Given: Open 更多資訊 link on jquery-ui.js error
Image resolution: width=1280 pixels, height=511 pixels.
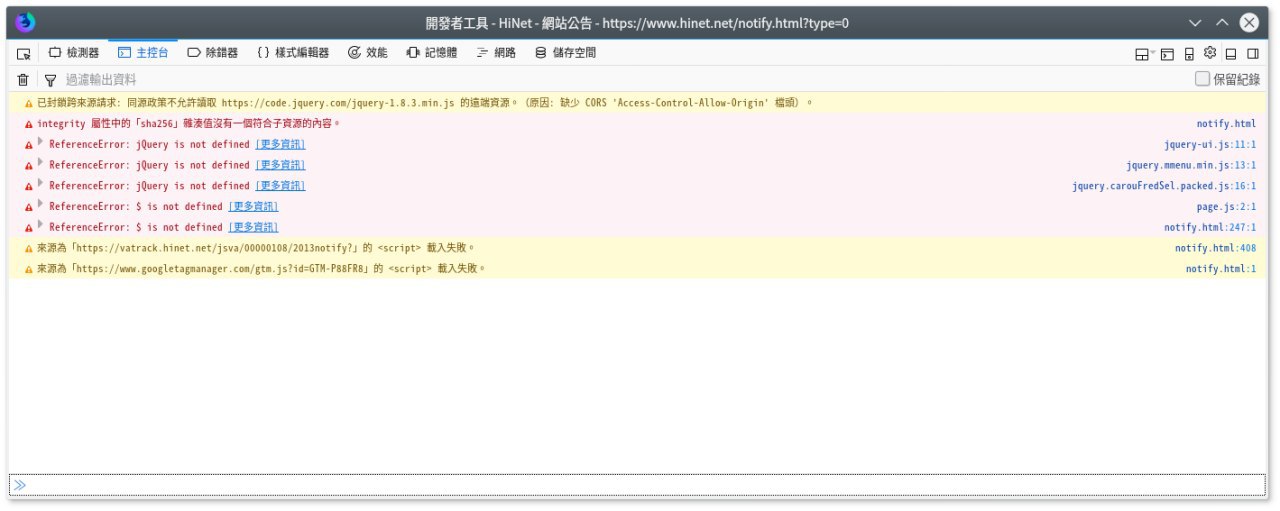Looking at the screenshot, I should 281,145.
